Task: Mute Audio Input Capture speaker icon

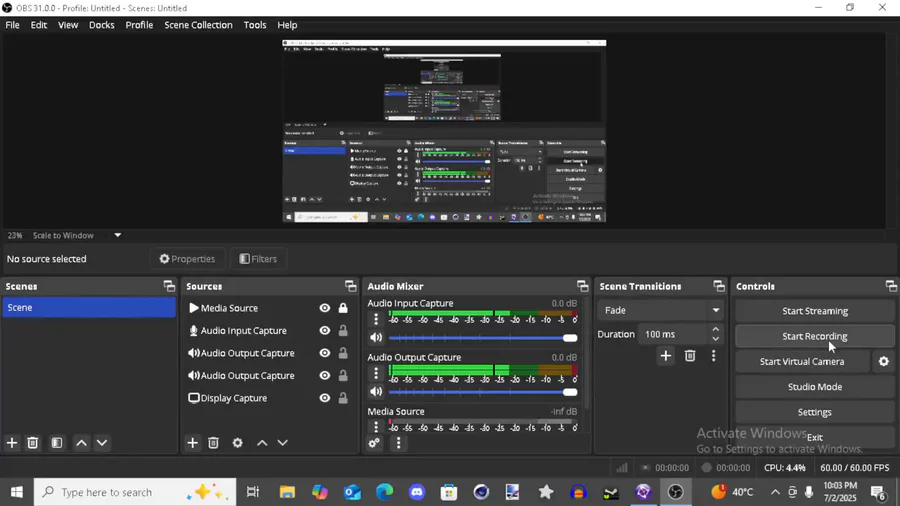Action: tap(376, 337)
